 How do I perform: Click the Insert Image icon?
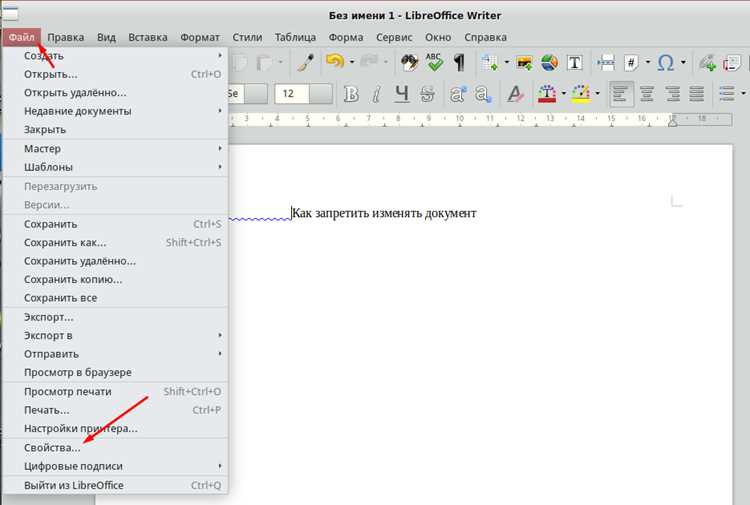tap(524, 63)
